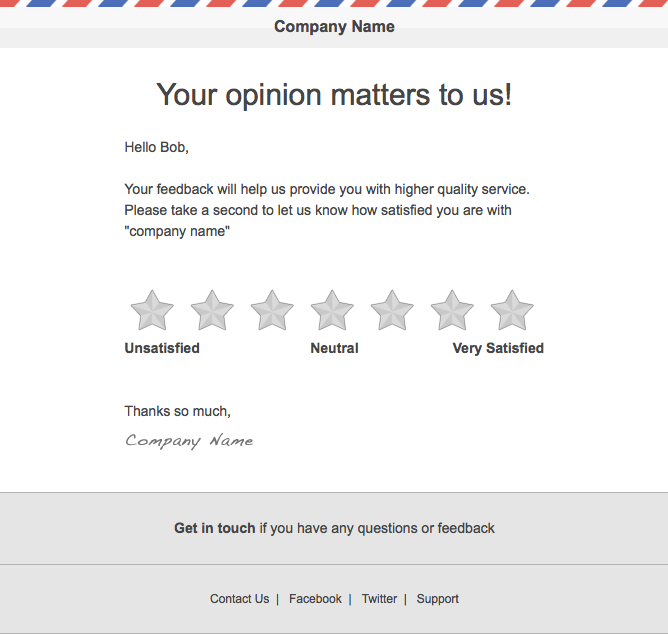
Task: Select the third rating star
Action: (x=272, y=310)
